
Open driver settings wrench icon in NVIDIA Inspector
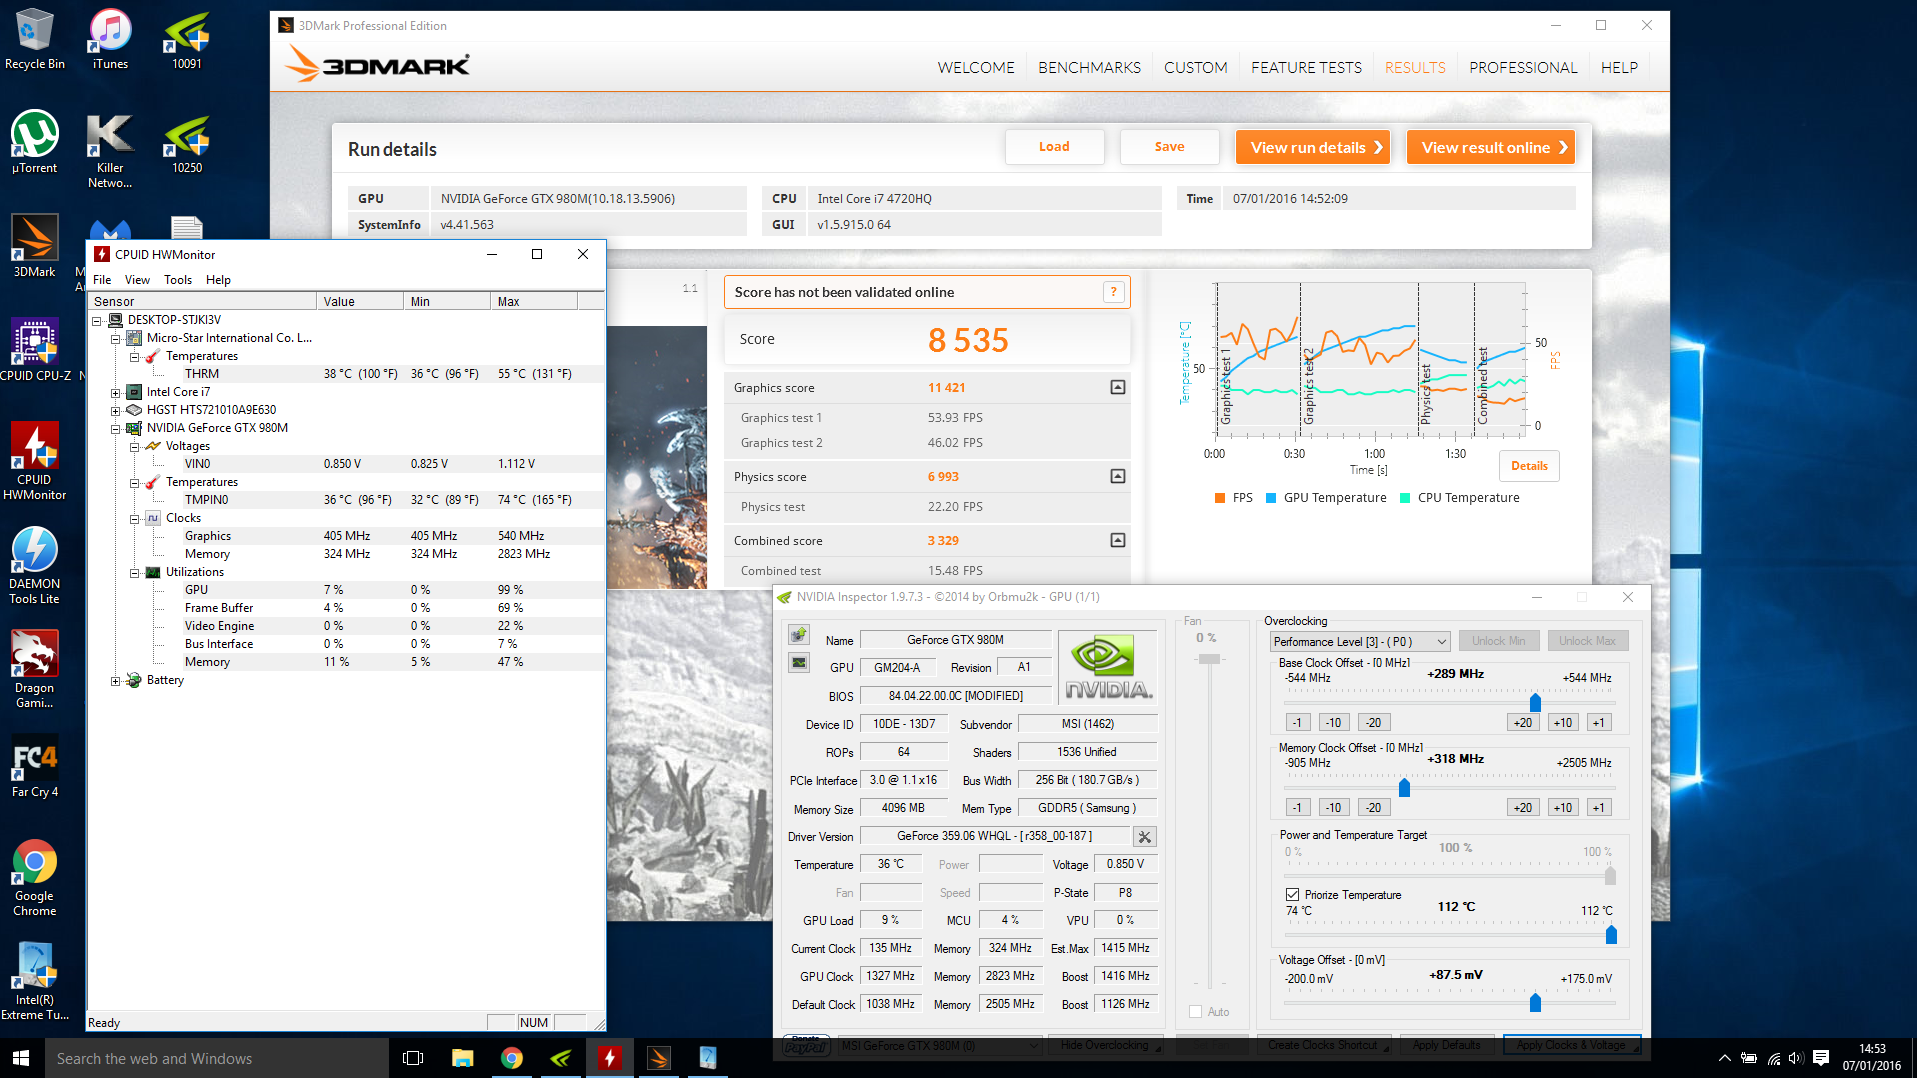[1145, 837]
